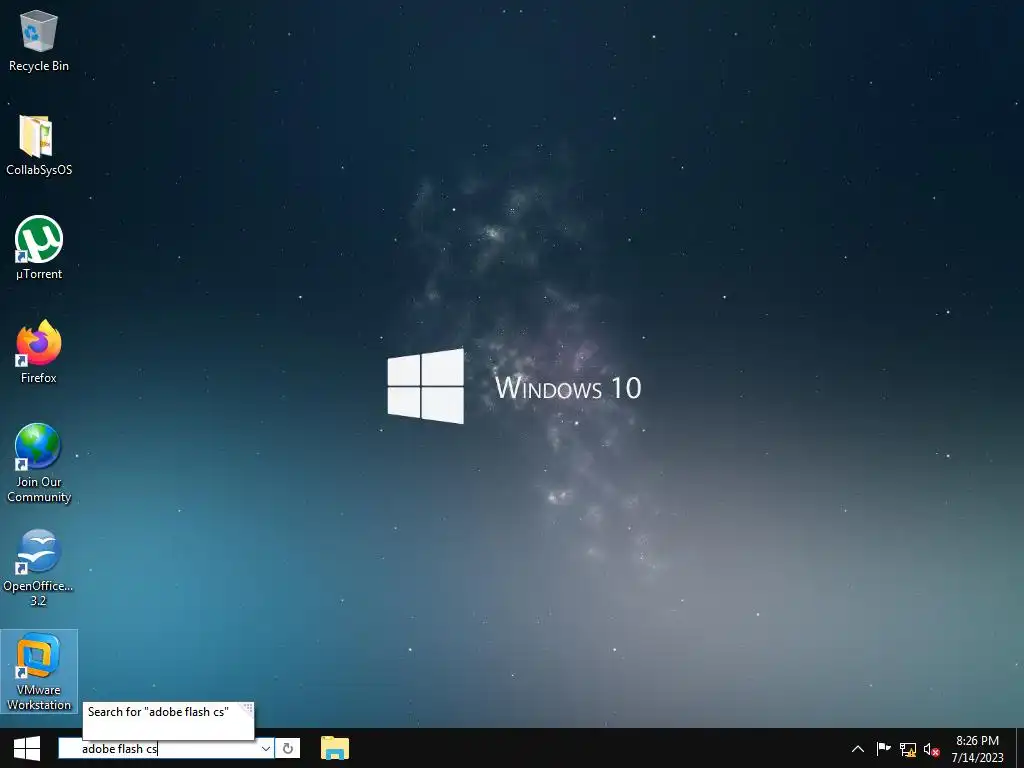Screen dimensions: 1024x768
Task: Click the Show Desktop strip
Action: (x=1020, y=748)
